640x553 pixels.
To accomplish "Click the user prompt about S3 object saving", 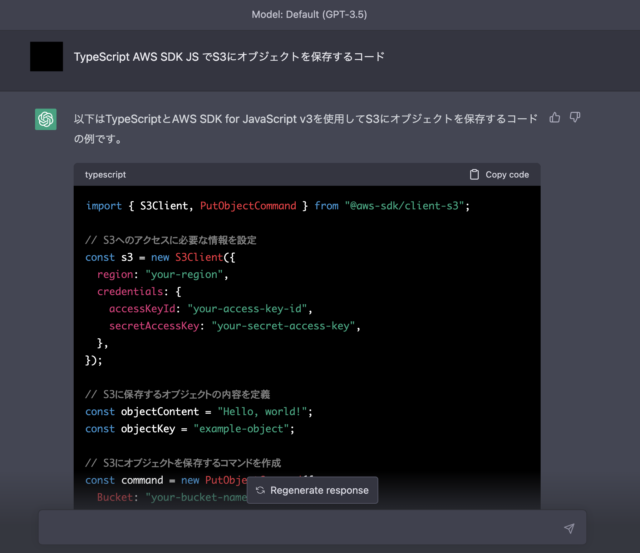I will 229,57.
